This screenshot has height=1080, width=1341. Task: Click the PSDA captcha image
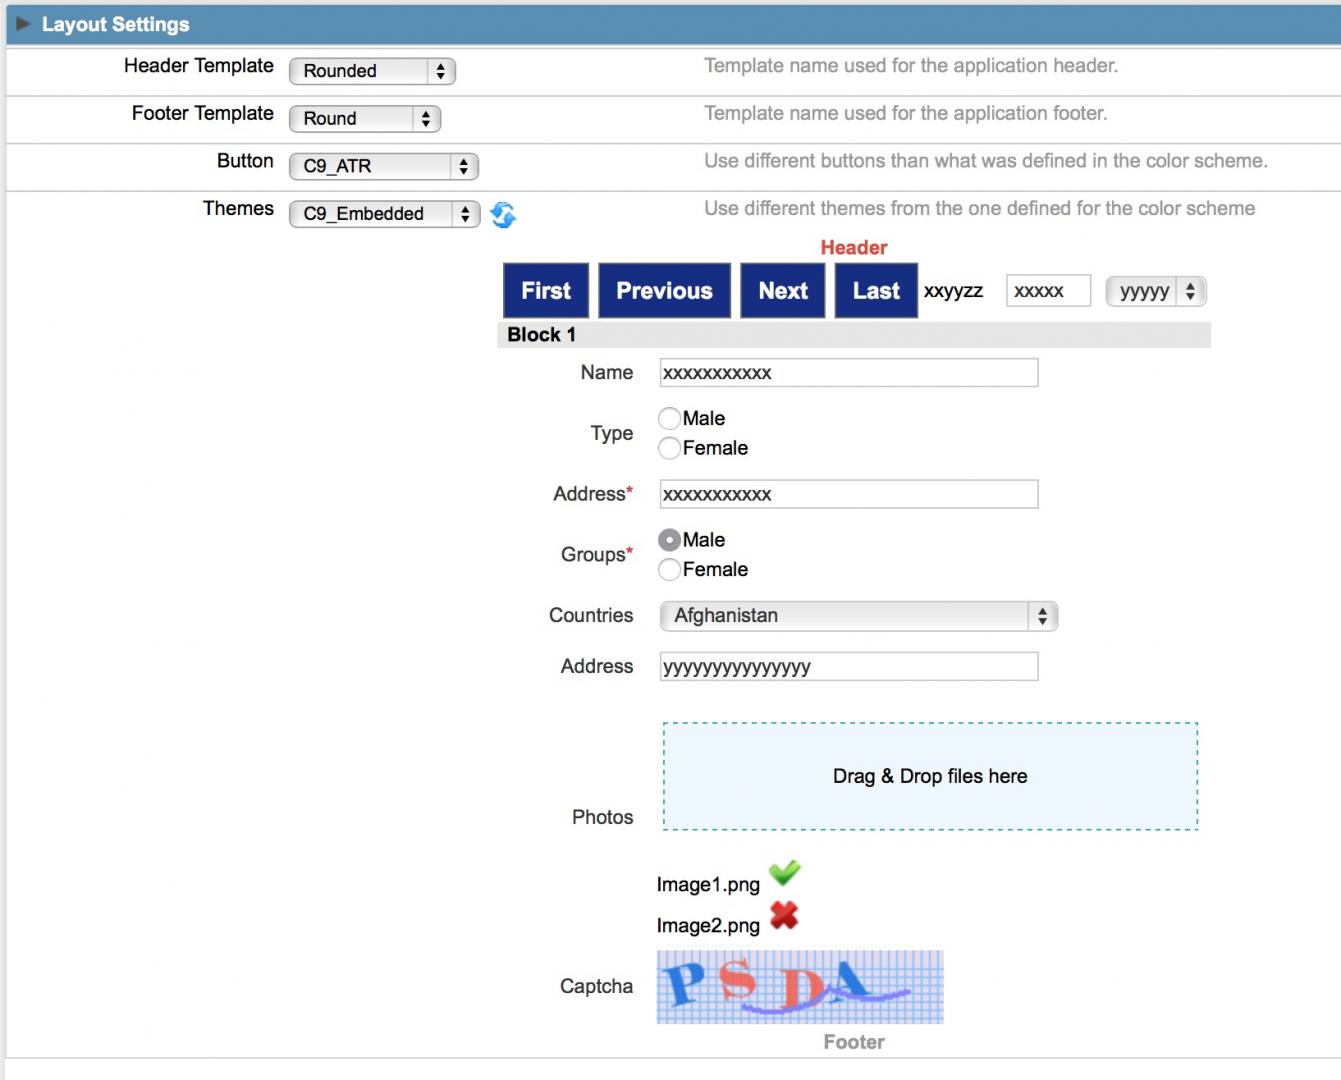coord(799,988)
